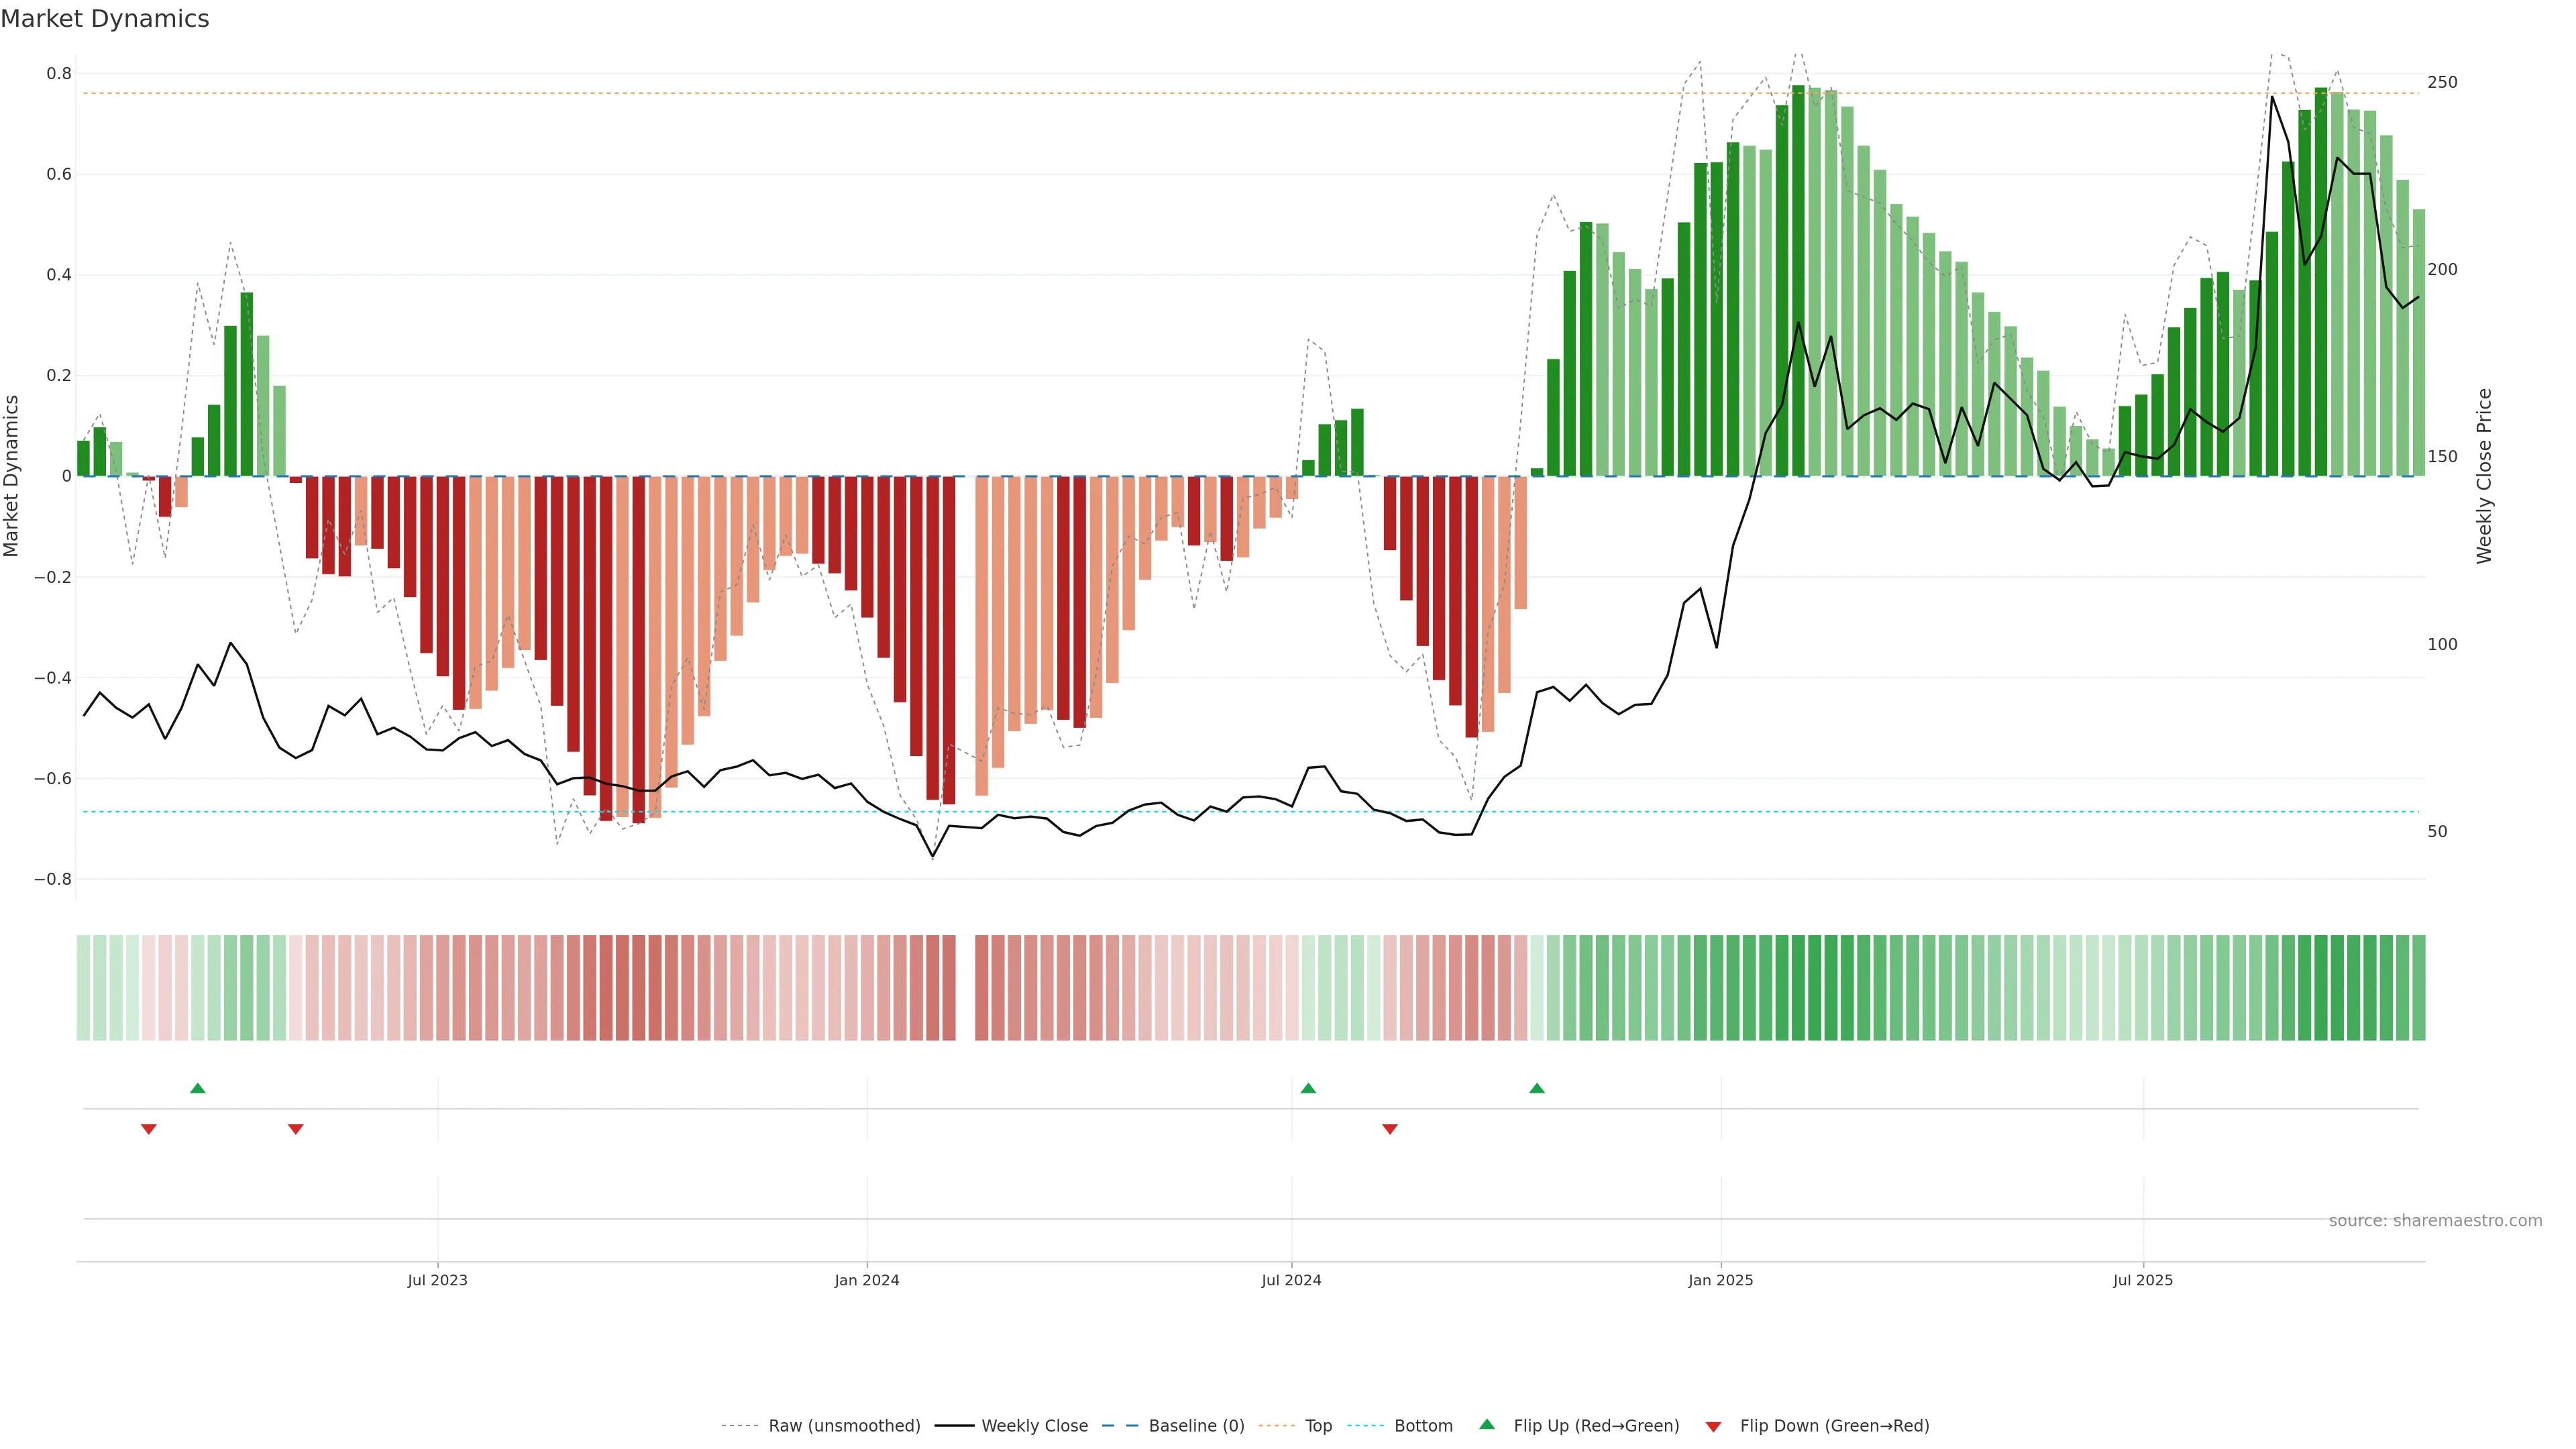The width and height of the screenshot is (2576, 1449).
Task: Toggle the Baseline (0) legend entry
Action: click(1196, 1426)
